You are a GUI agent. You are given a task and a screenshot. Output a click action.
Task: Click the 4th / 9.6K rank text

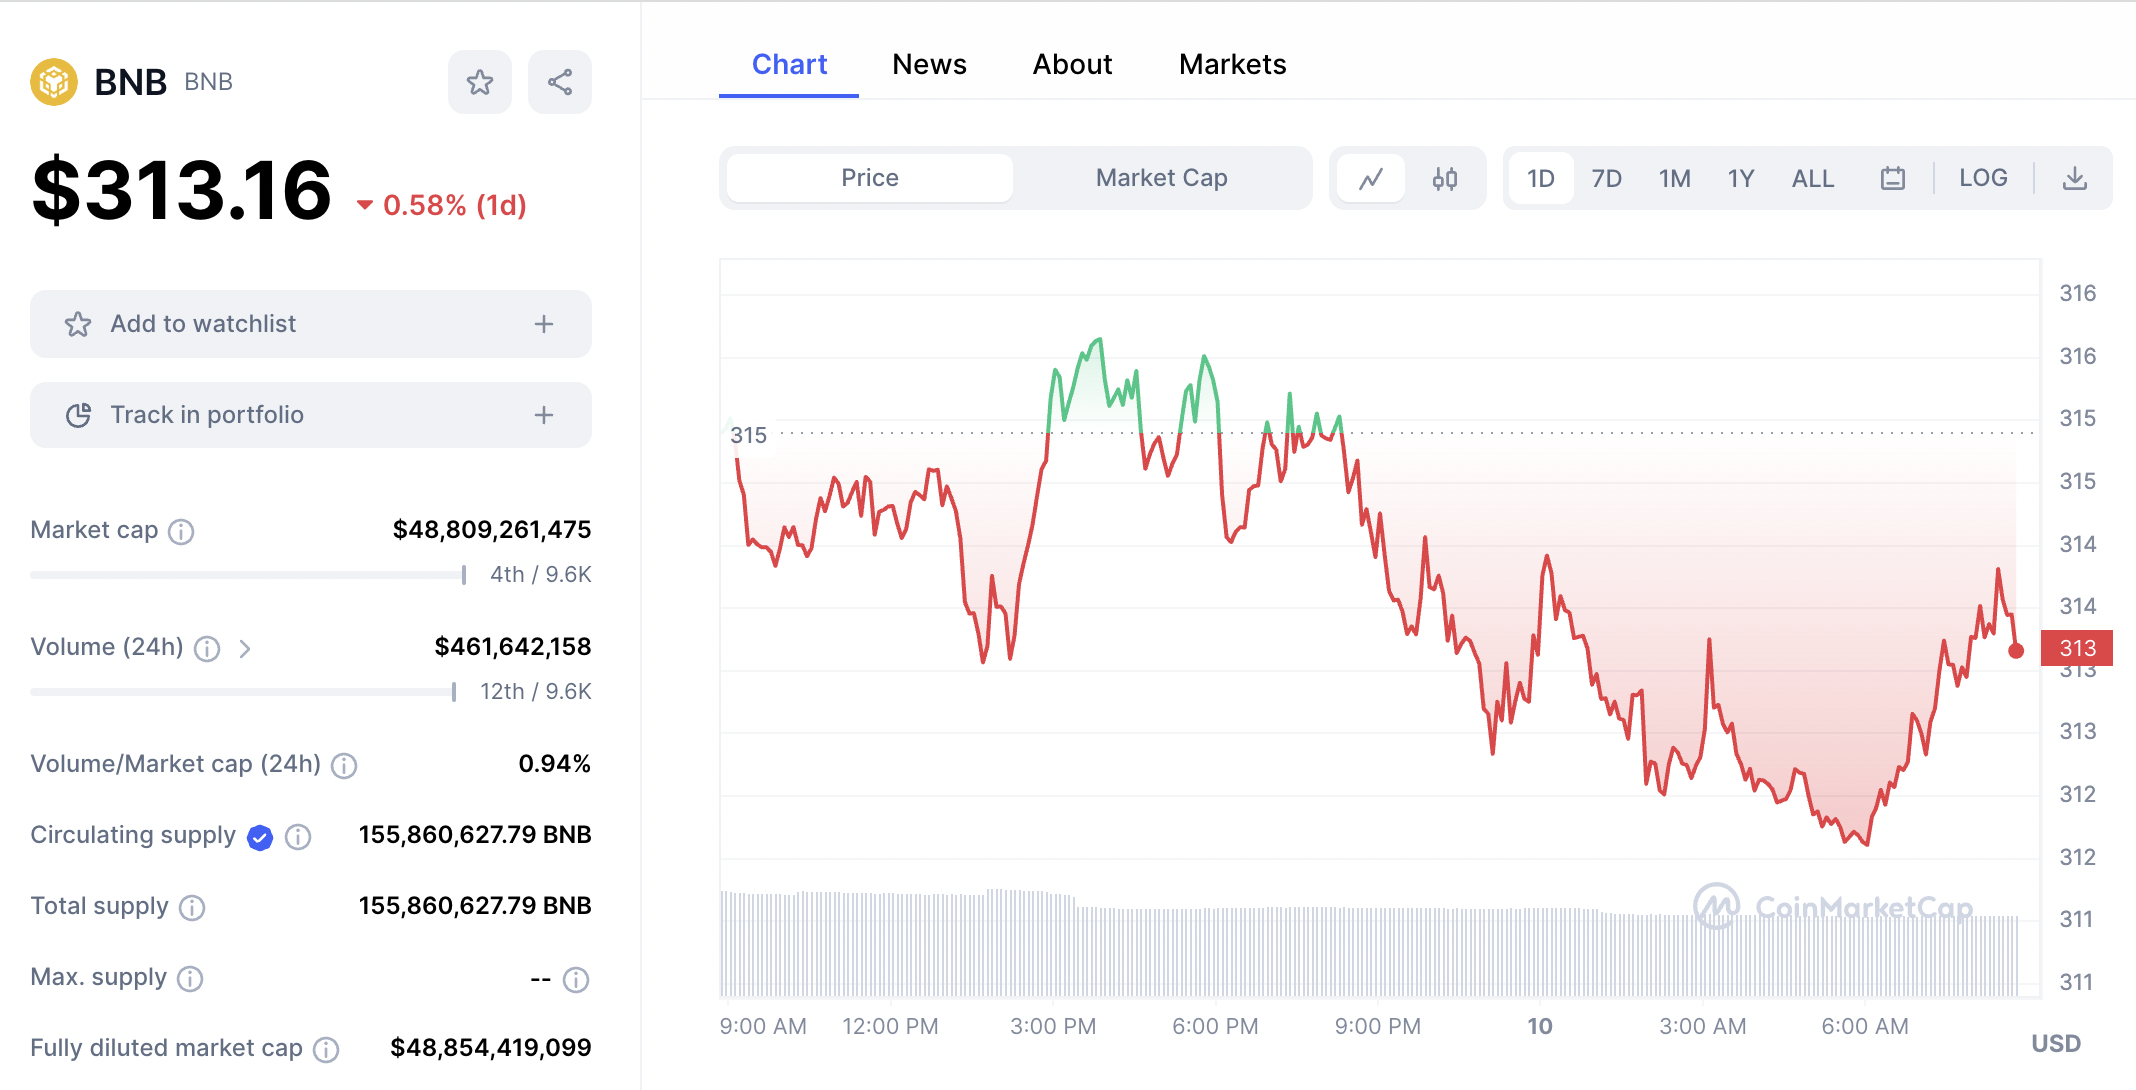coord(541,575)
